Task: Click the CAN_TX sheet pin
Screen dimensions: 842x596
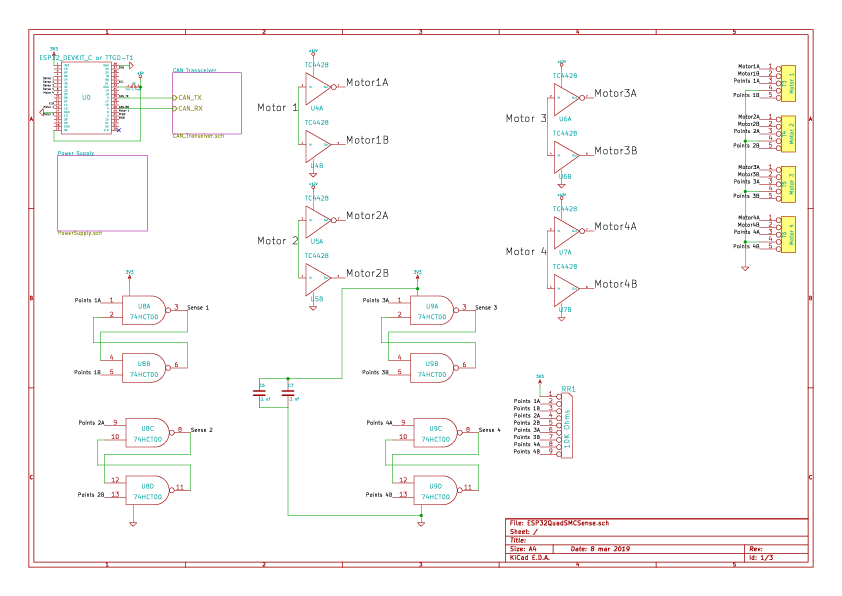Action: (187, 98)
